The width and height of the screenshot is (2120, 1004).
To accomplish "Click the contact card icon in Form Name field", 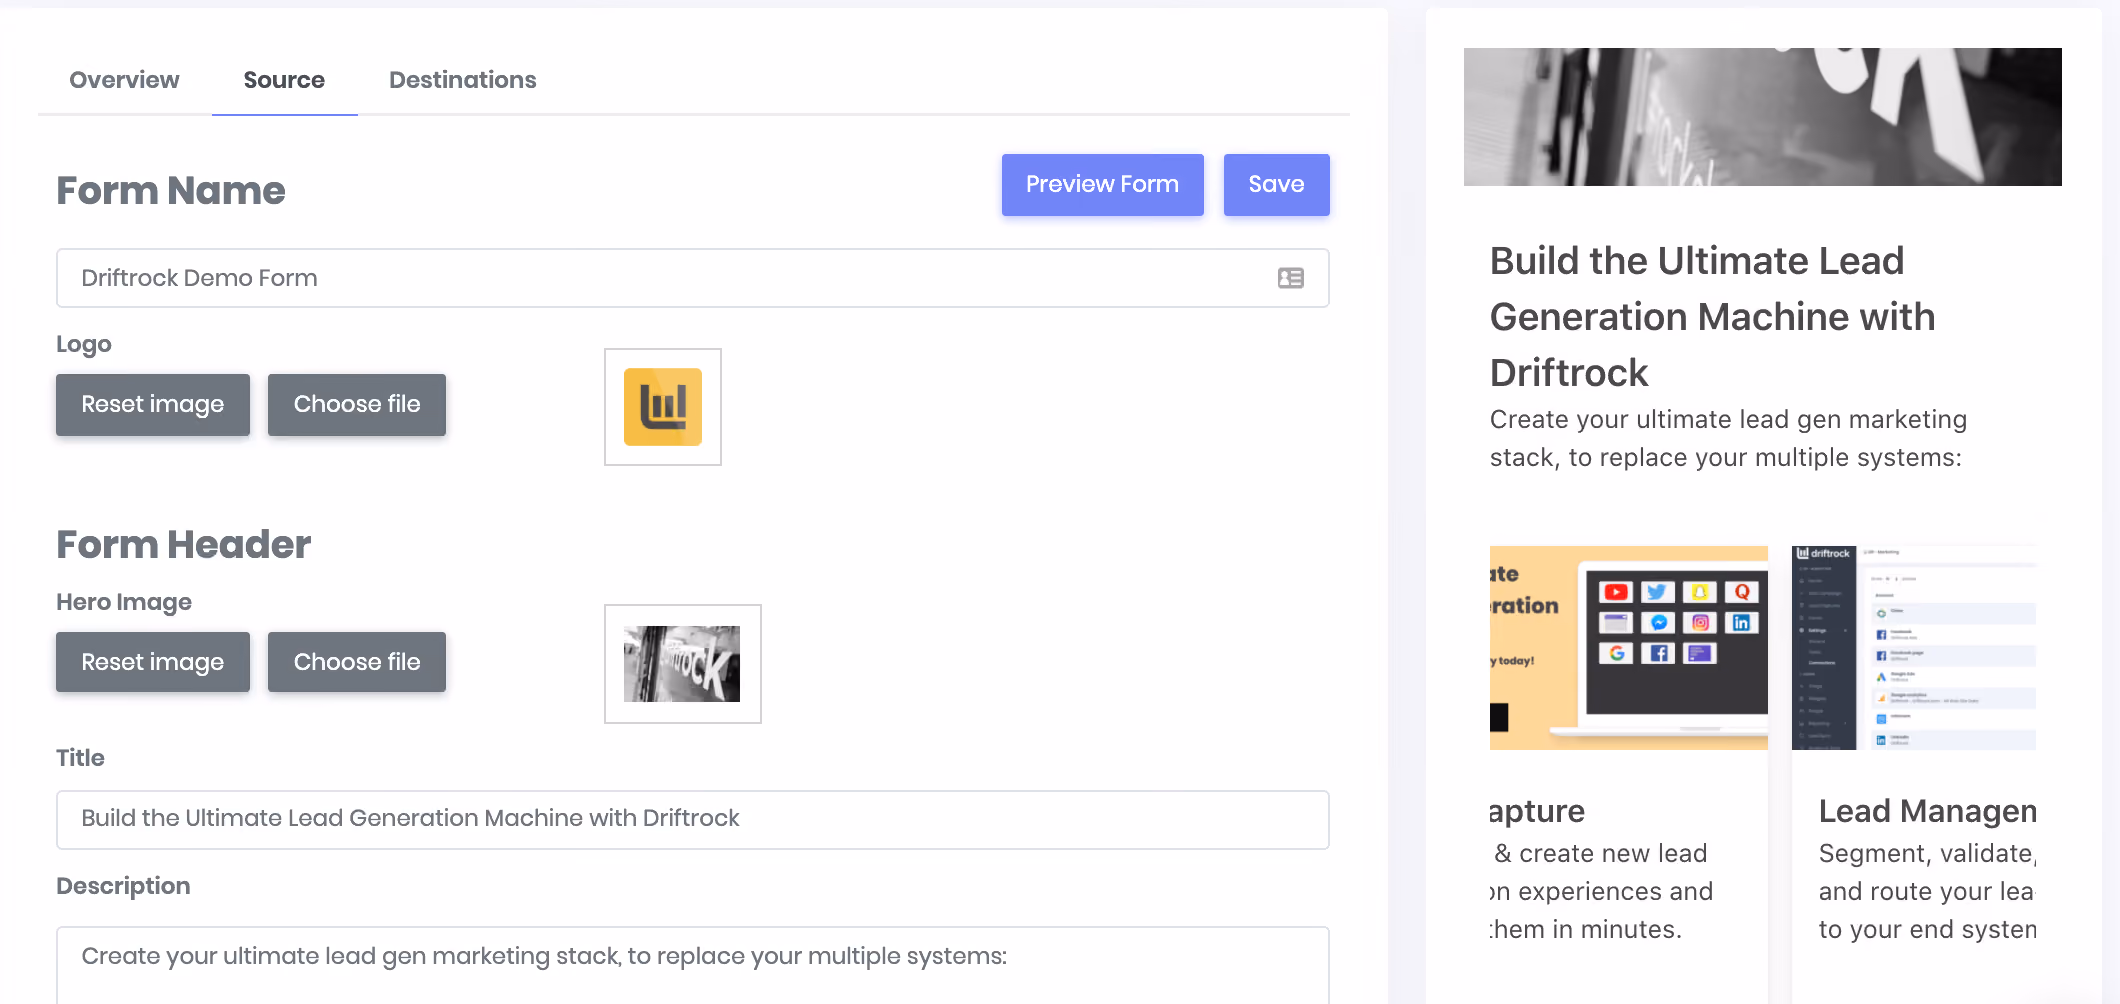I will point(1290,278).
